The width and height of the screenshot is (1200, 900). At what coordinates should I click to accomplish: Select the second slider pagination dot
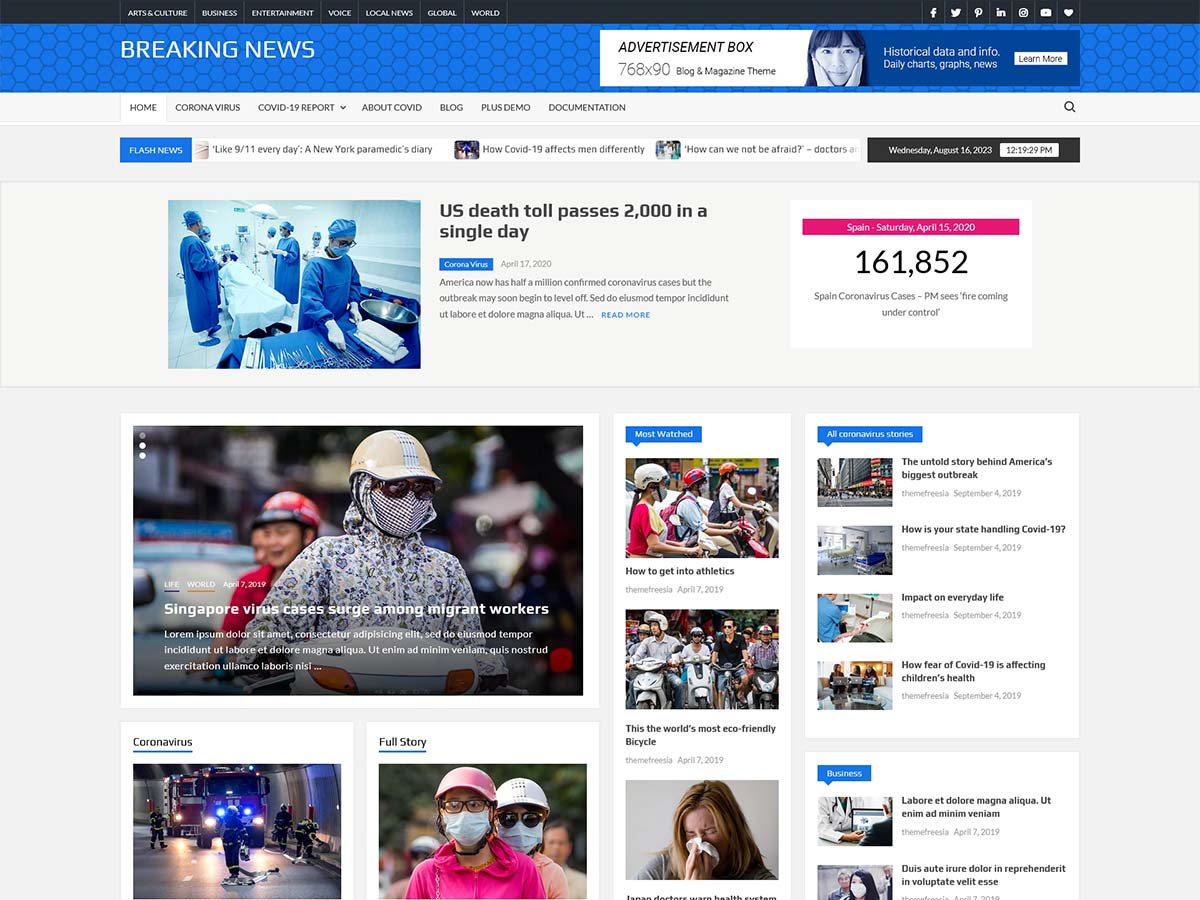pos(142,446)
